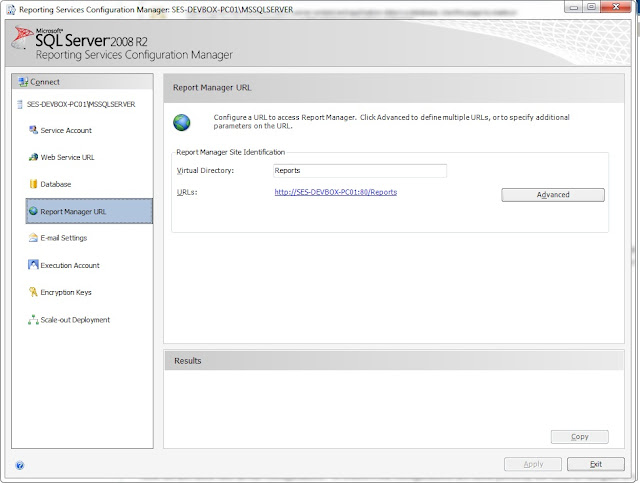Click the Virtual Directory label
640x483 pixels.
point(205,171)
